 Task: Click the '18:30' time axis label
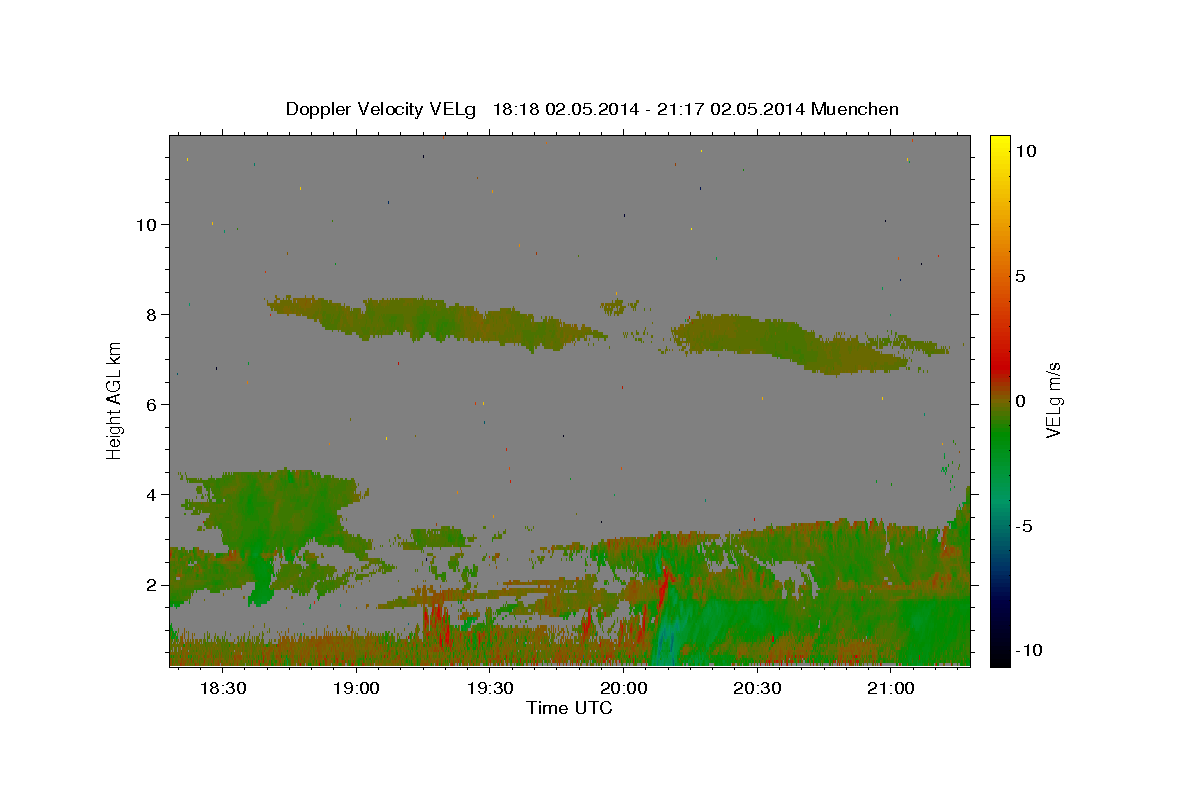point(222,689)
